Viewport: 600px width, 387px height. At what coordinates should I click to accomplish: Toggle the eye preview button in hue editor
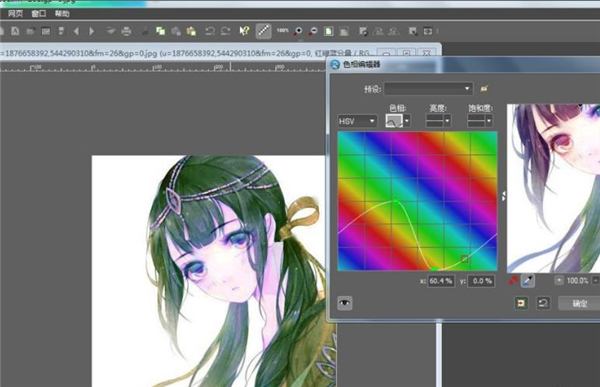coord(345,303)
